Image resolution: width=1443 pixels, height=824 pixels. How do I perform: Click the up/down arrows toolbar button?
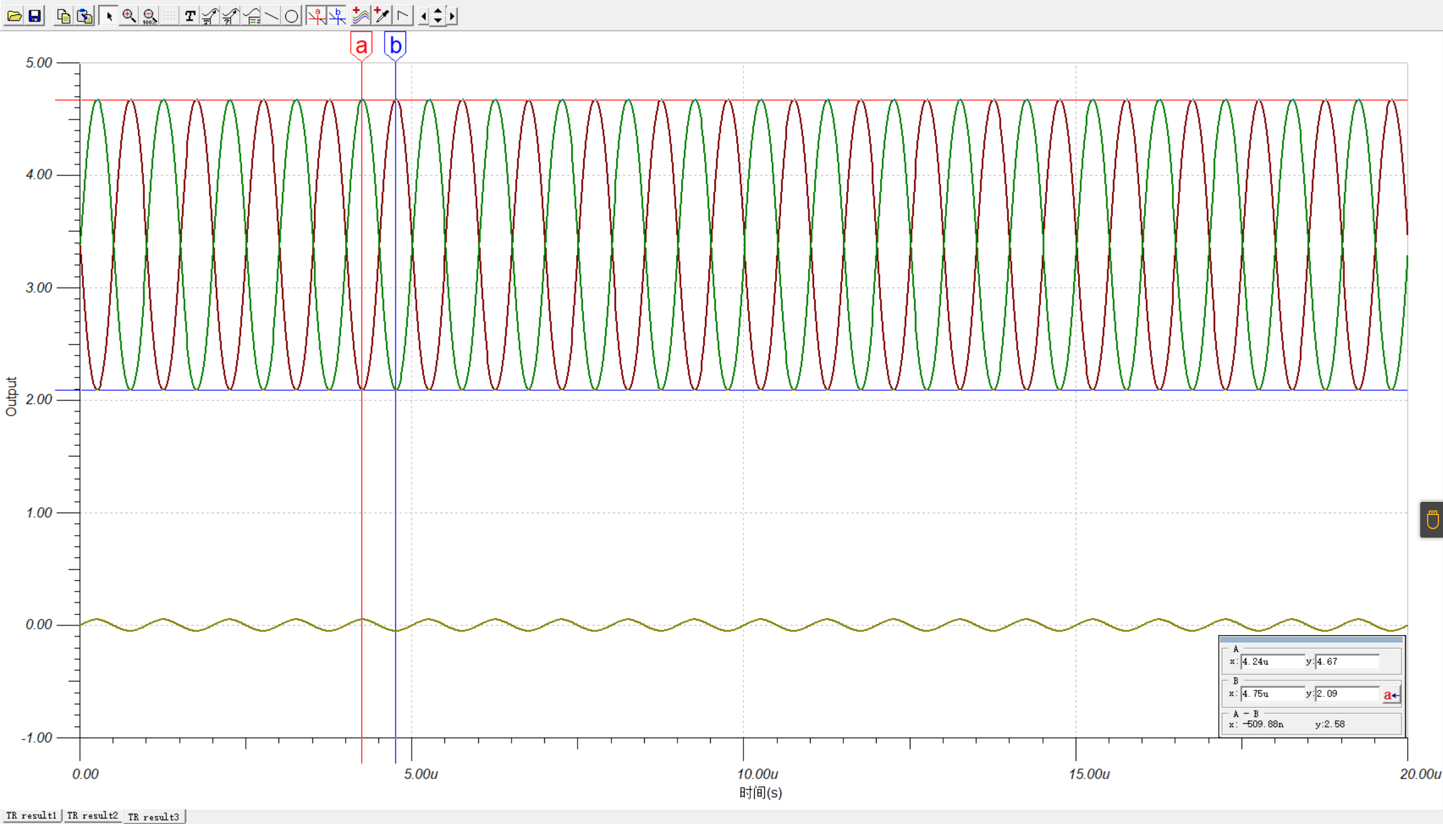pos(438,16)
